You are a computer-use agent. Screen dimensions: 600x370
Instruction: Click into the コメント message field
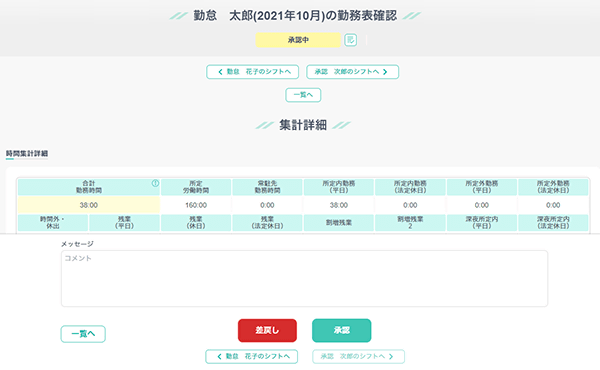[x=304, y=279]
